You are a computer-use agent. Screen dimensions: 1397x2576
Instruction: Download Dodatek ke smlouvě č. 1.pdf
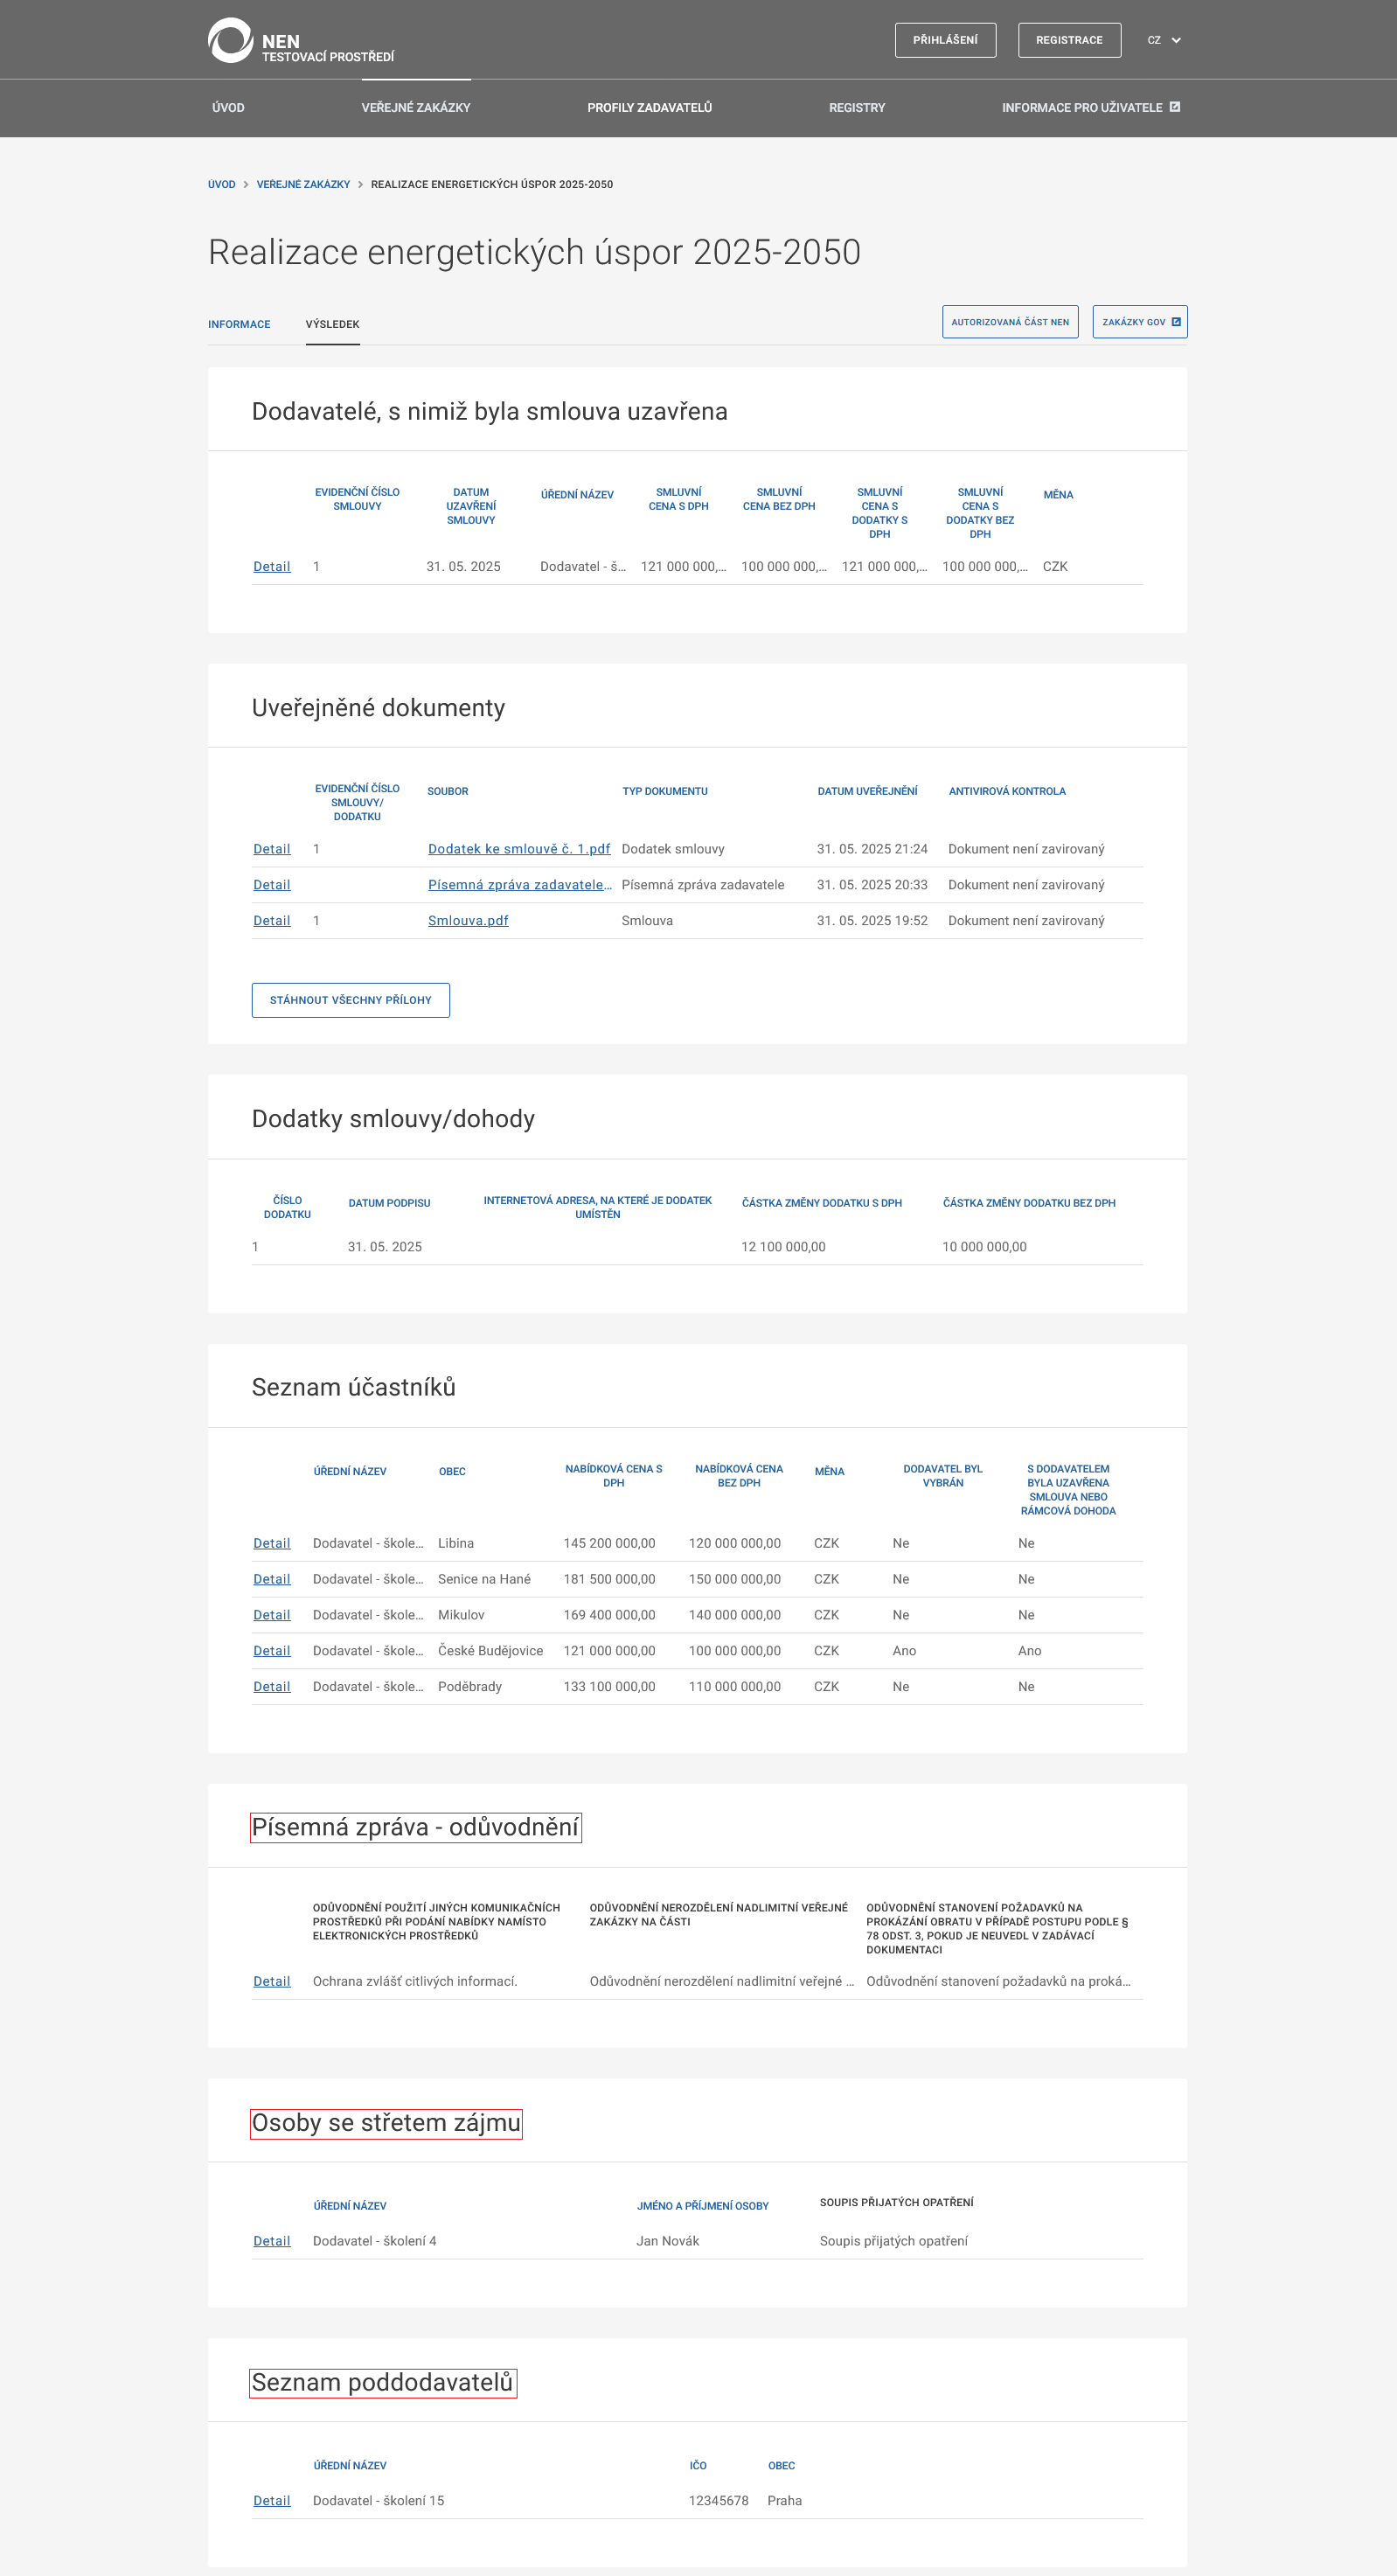pyautogui.click(x=519, y=849)
